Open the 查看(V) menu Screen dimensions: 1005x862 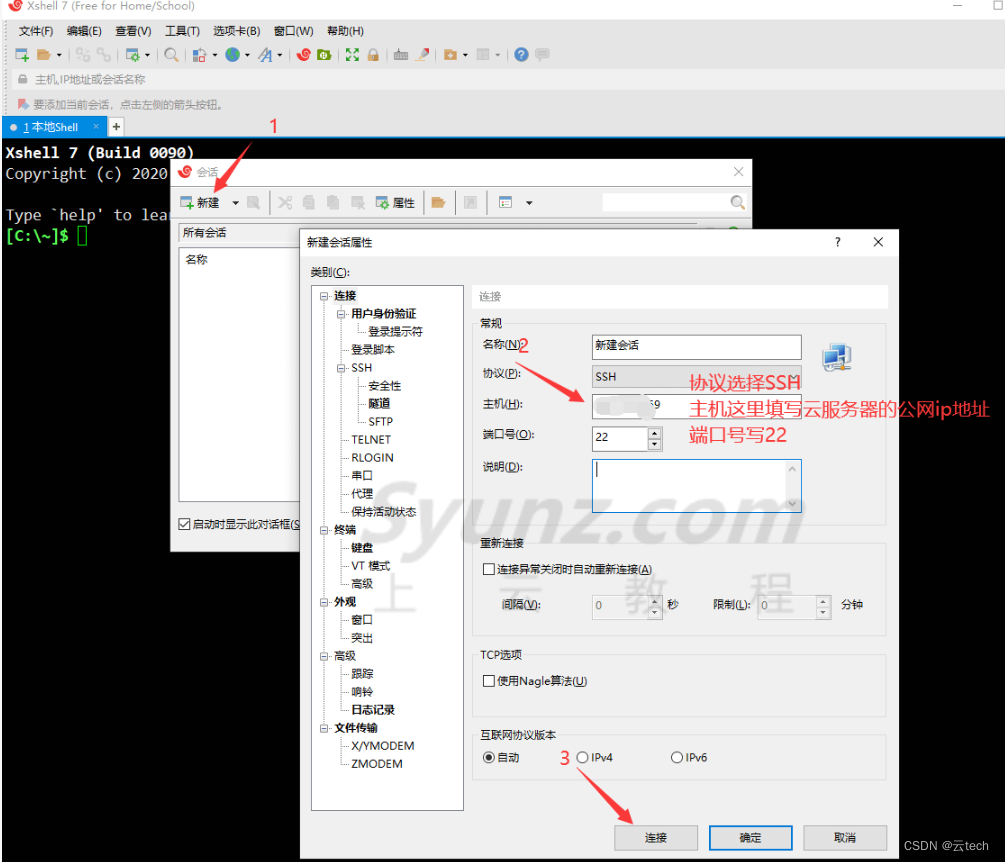pyautogui.click(x=133, y=31)
